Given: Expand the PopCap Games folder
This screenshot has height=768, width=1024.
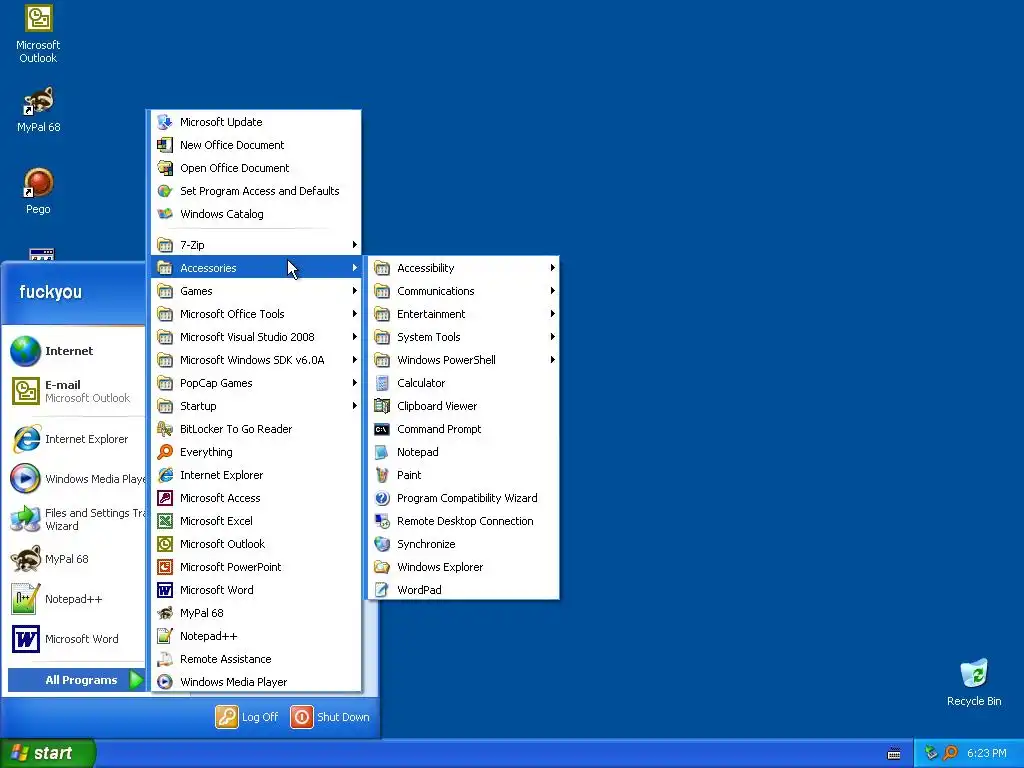Looking at the screenshot, I should pyautogui.click(x=257, y=383).
